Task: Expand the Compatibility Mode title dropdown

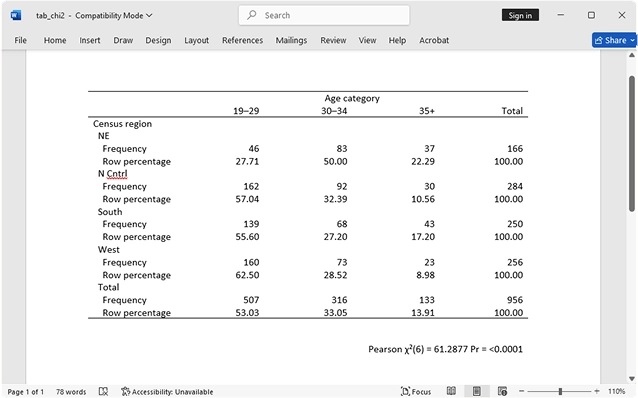Action: tap(149, 15)
